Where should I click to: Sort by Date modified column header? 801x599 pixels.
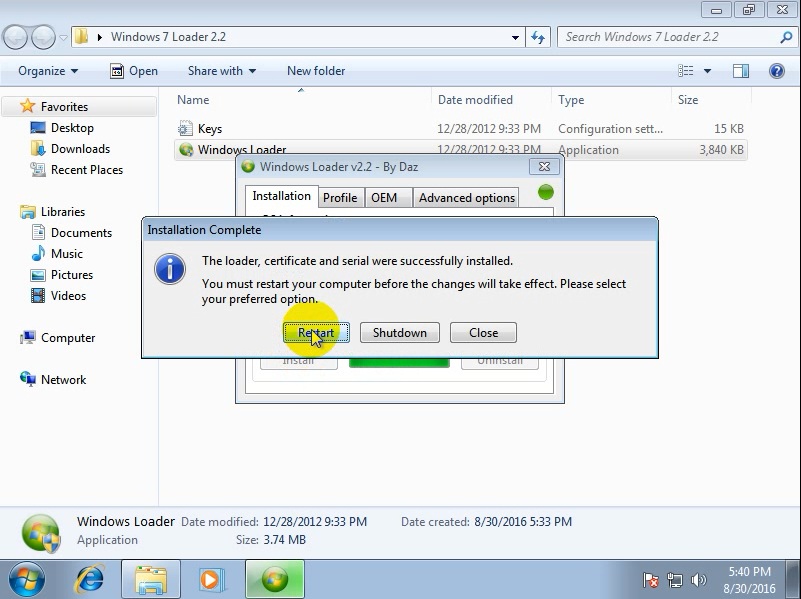(x=475, y=100)
